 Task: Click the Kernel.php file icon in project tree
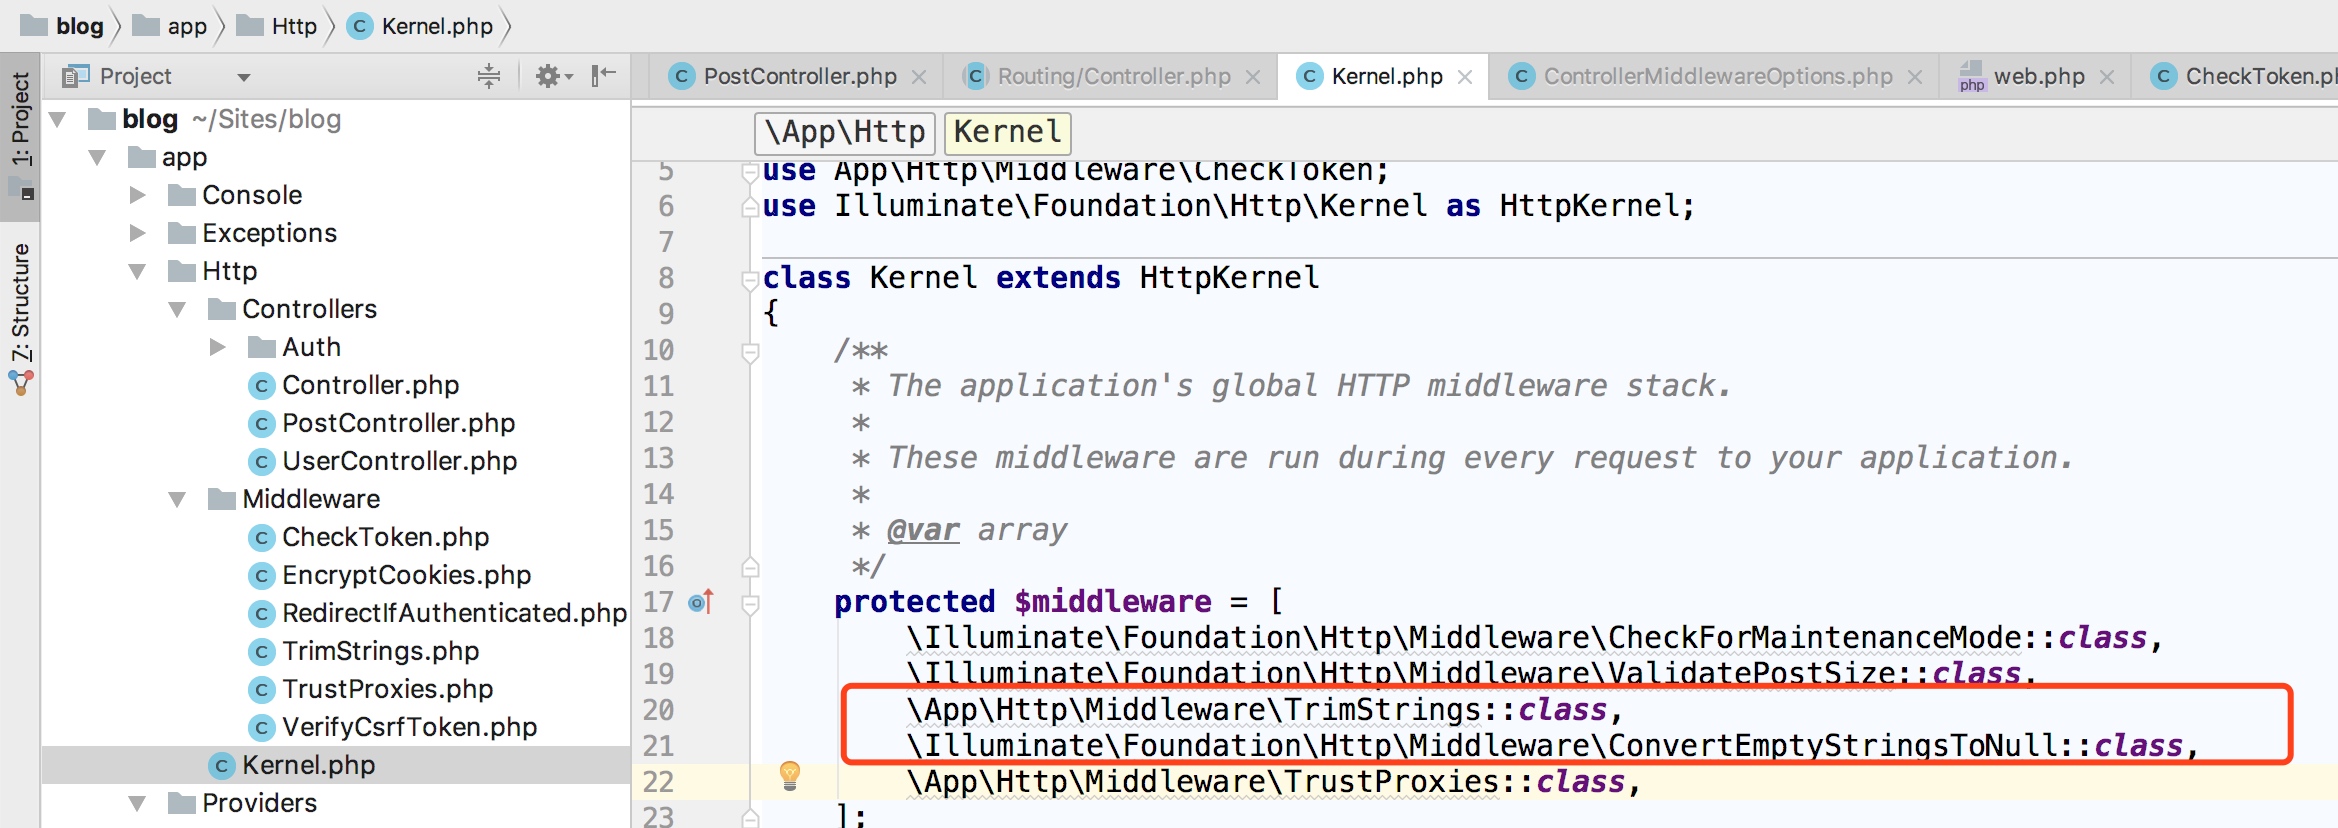pyautogui.click(x=221, y=766)
